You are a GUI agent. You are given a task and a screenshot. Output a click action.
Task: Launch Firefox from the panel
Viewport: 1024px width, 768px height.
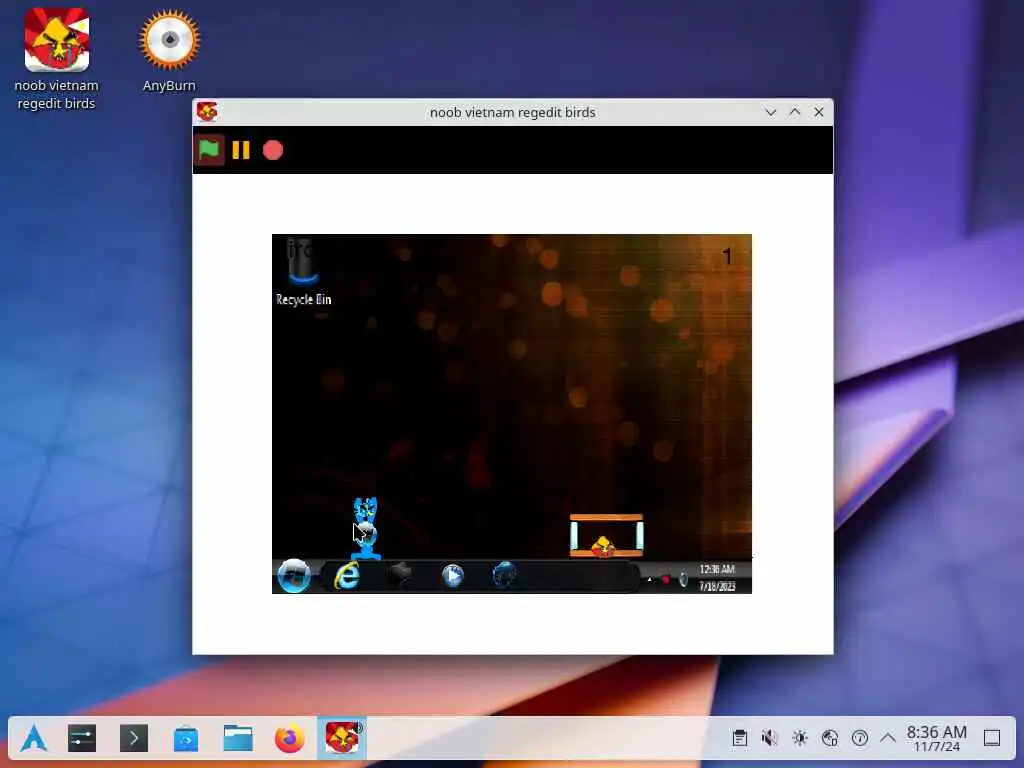pos(289,739)
